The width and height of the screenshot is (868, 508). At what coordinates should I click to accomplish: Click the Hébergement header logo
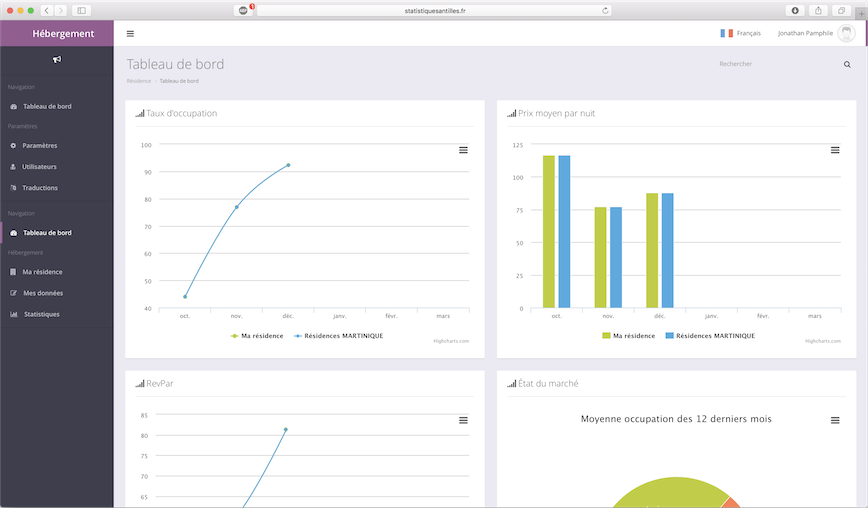point(63,33)
